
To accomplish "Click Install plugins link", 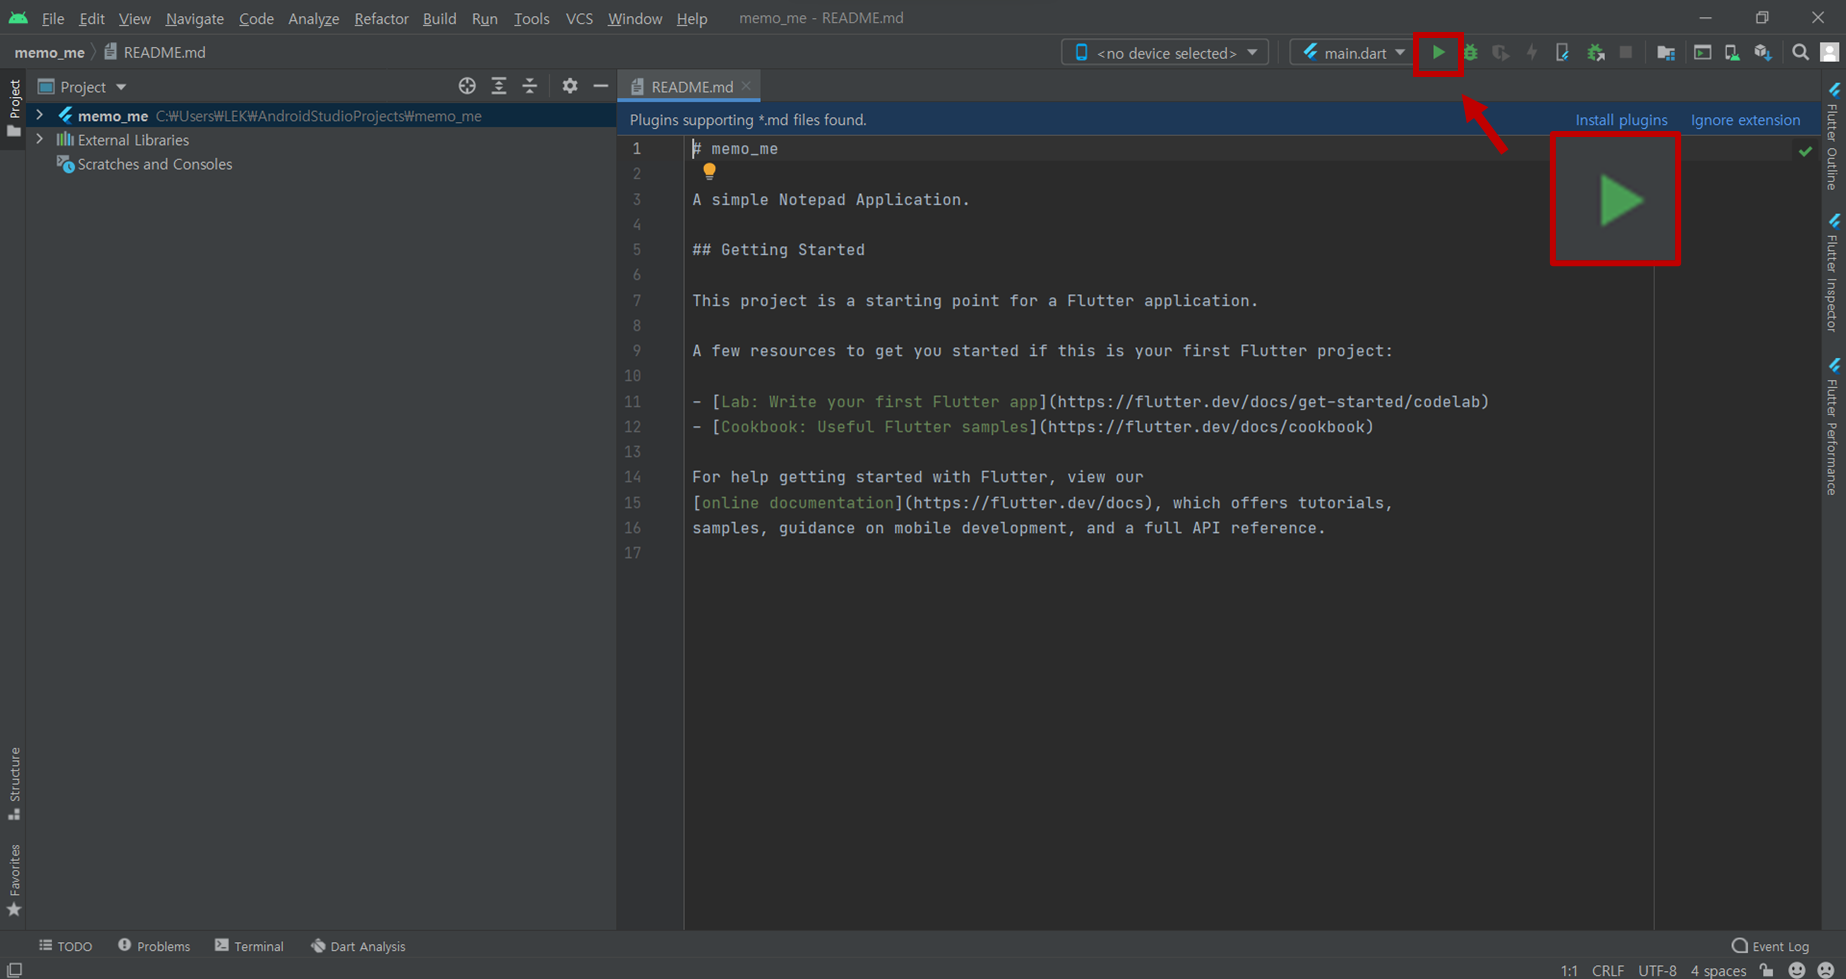I will tap(1621, 120).
